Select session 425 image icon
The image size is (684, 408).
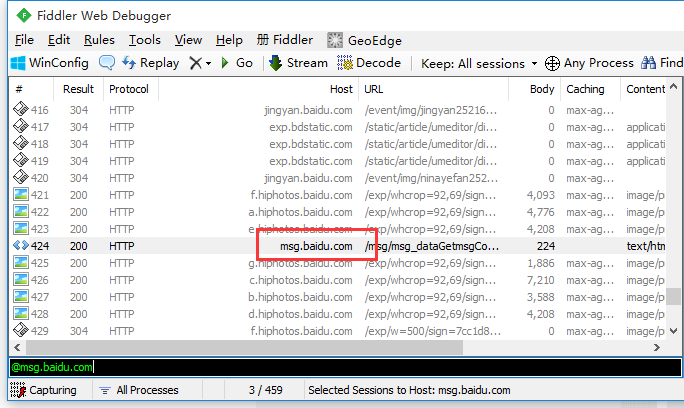[x=21, y=262]
